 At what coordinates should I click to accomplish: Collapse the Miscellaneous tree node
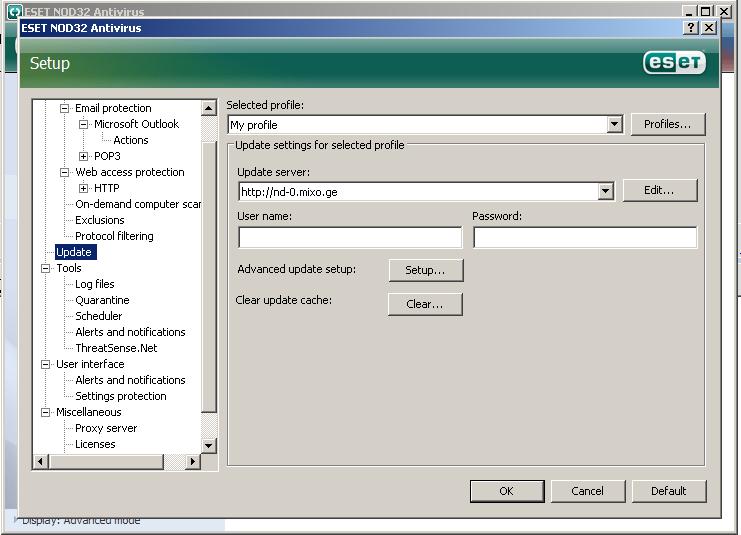(x=45, y=412)
